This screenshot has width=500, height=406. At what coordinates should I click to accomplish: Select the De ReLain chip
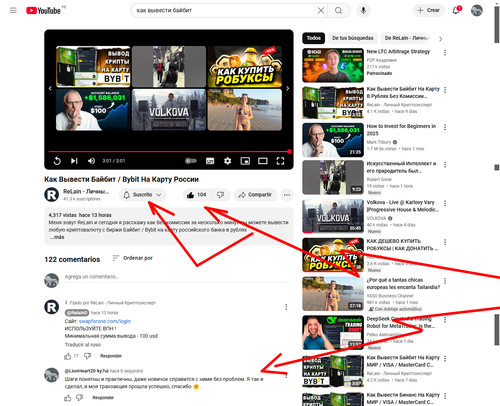[x=407, y=38]
